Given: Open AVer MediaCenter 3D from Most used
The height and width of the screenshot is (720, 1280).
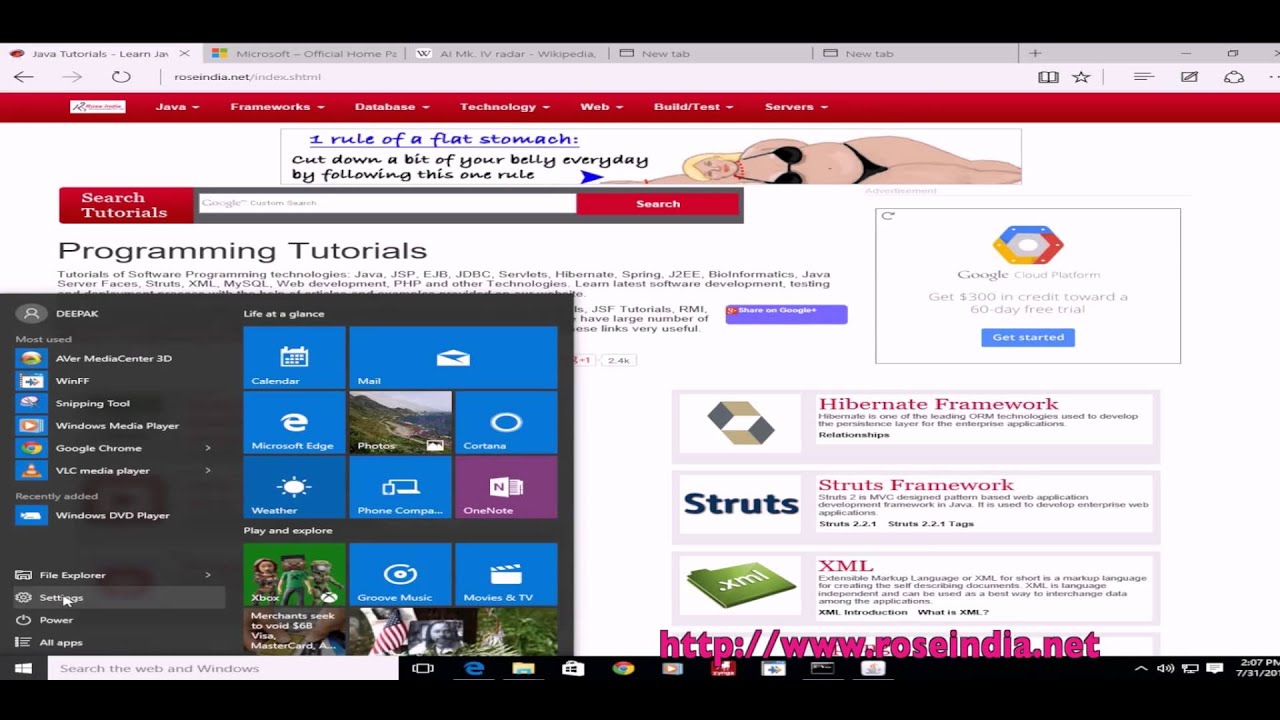Looking at the screenshot, I should coord(114,358).
